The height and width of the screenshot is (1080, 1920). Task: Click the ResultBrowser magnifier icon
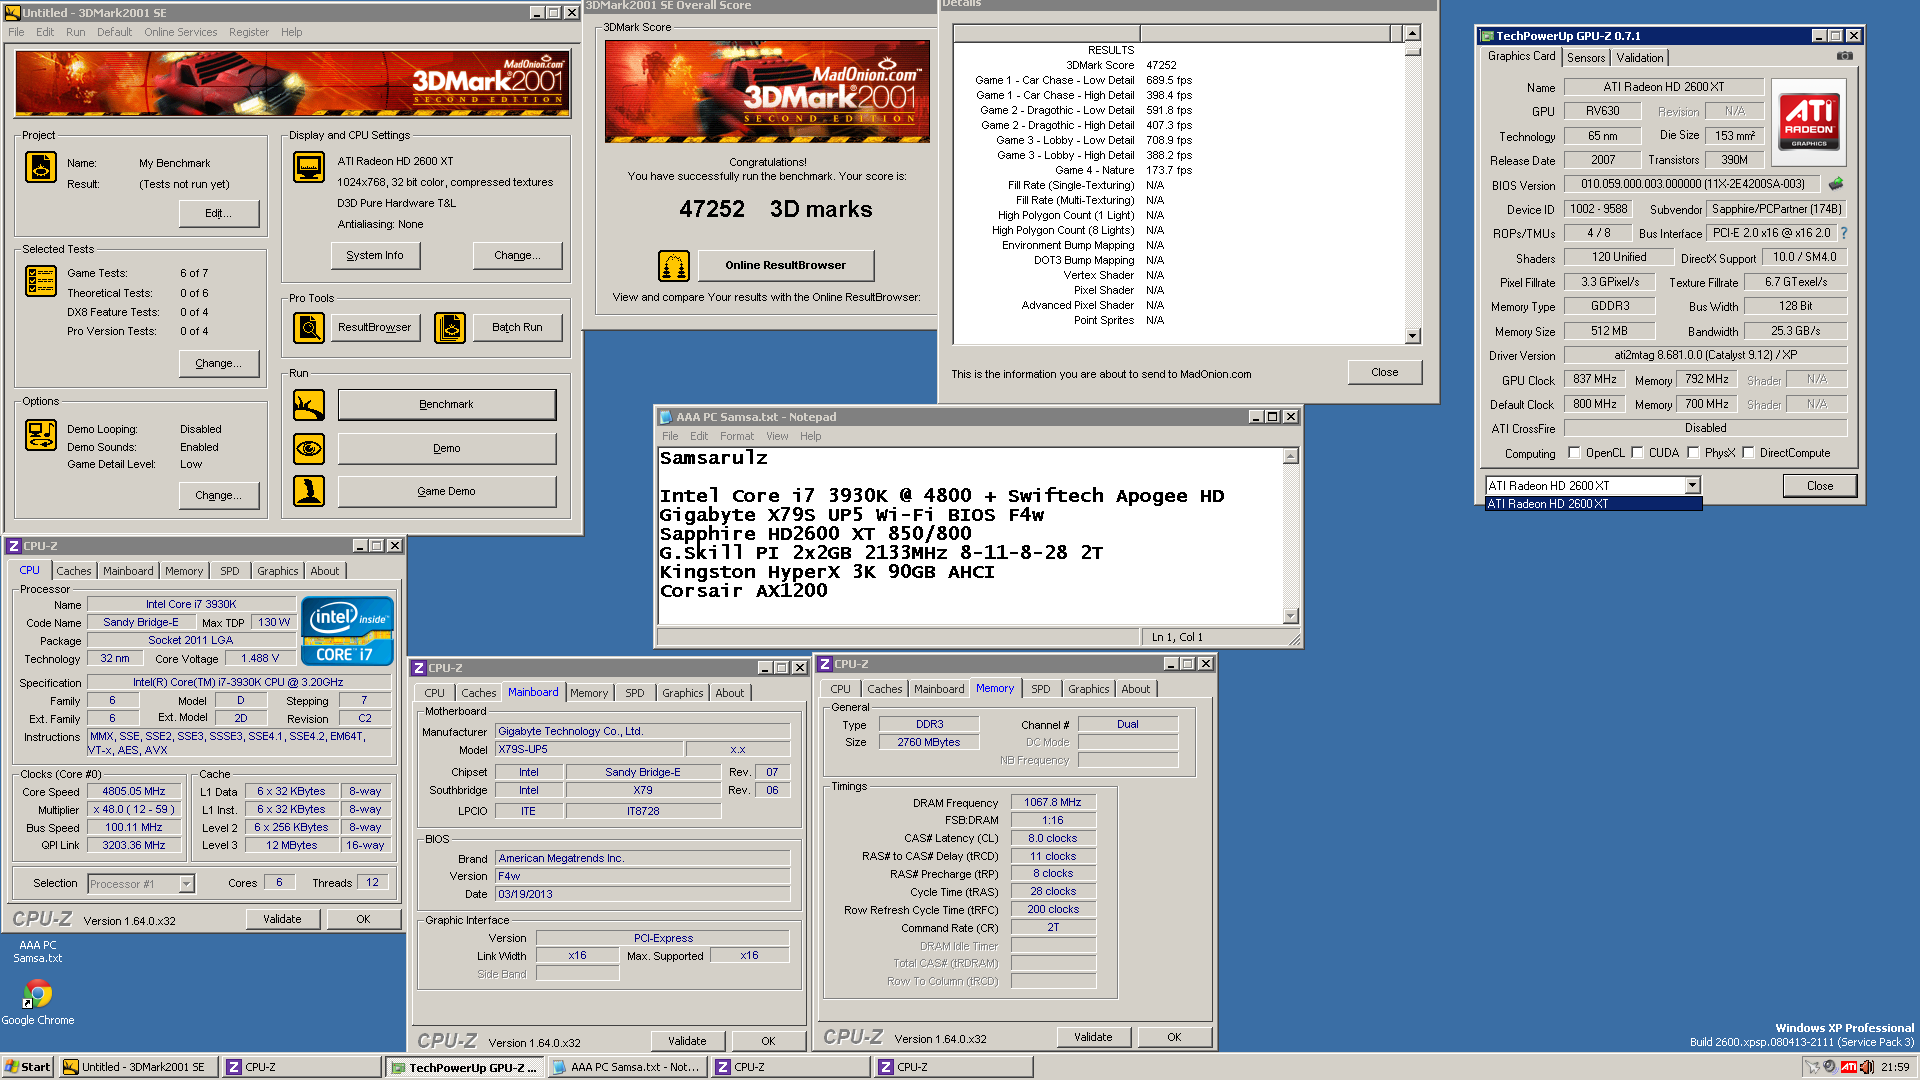click(309, 327)
